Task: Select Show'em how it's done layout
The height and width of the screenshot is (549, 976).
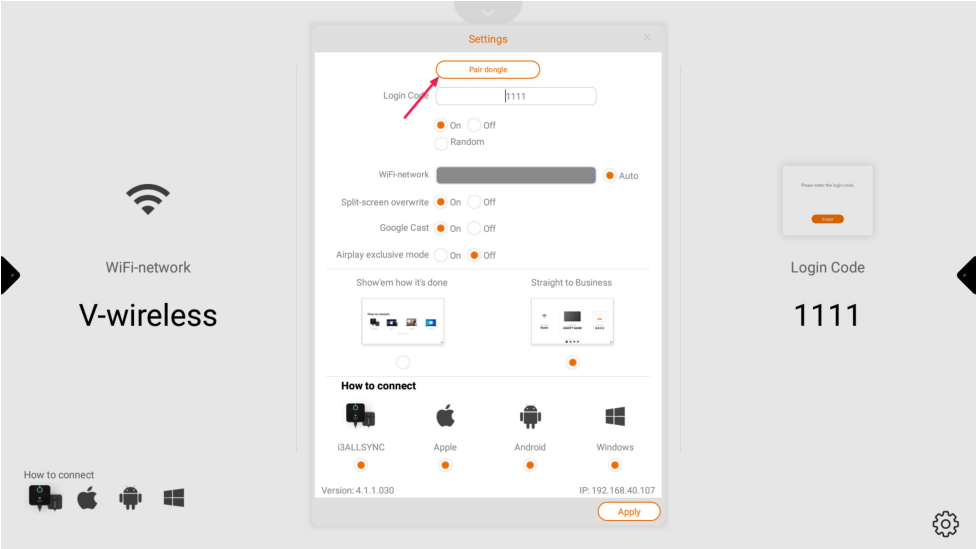Action: pos(403,362)
